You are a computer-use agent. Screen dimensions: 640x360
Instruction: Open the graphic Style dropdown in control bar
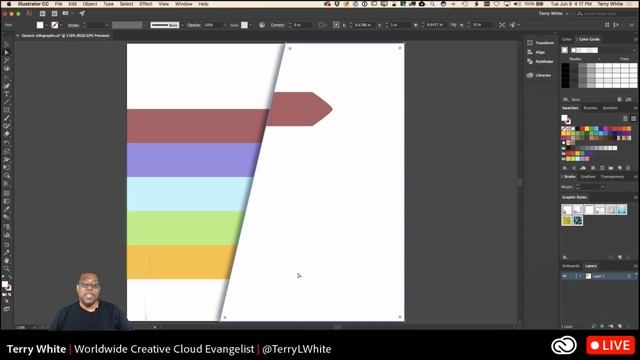(250, 25)
